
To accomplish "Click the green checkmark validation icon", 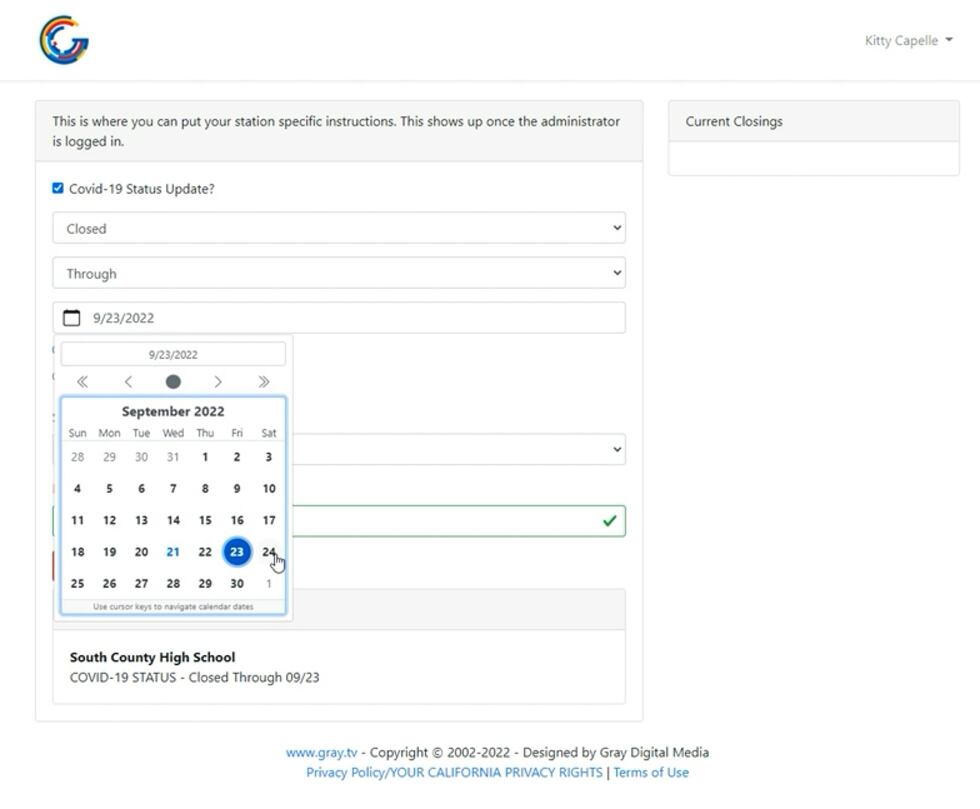I will [x=609, y=521].
